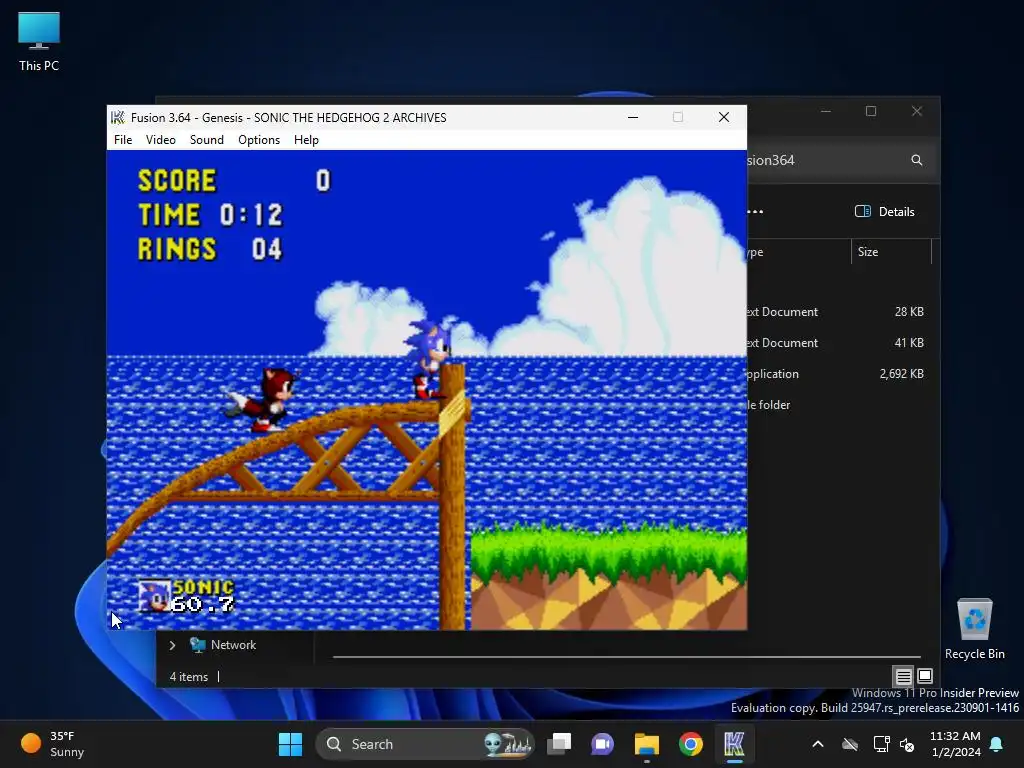Select the Recycle Bin desktop icon
Screen dimensions: 1024x768
[974, 629]
